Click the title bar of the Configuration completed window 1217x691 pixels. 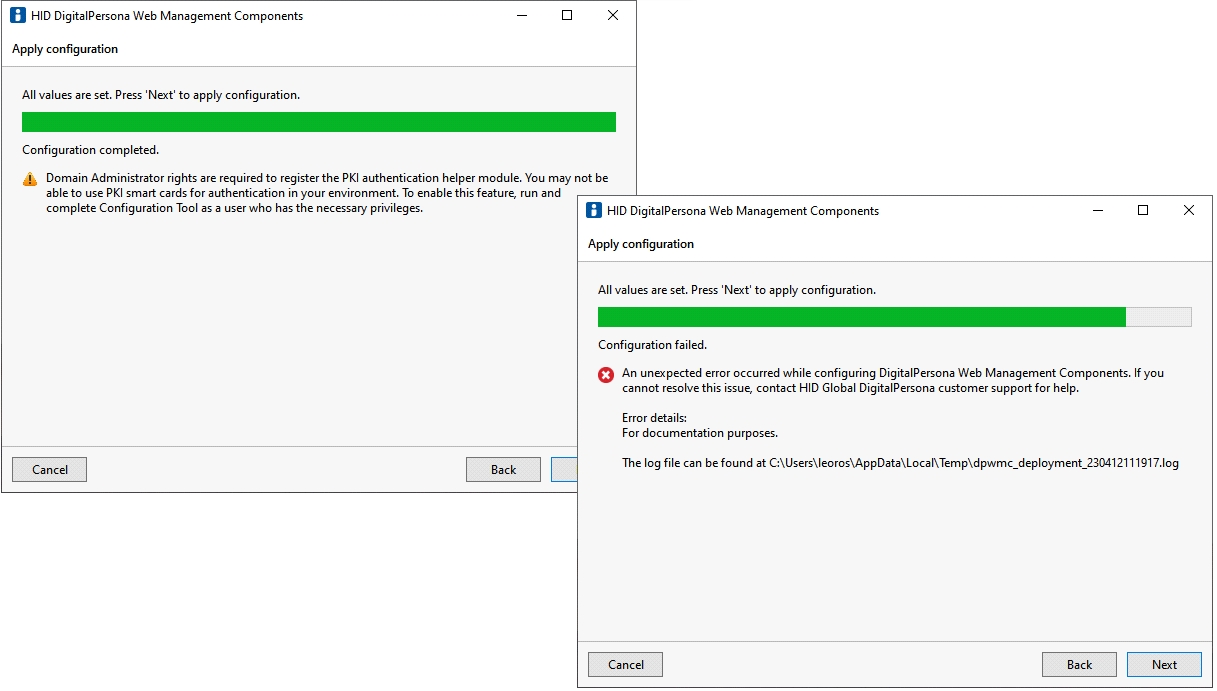tap(400, 16)
